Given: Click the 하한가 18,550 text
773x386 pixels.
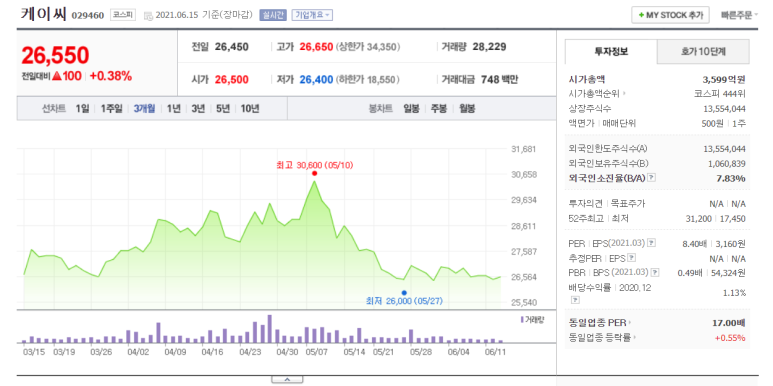Looking at the screenshot, I should (368, 79).
